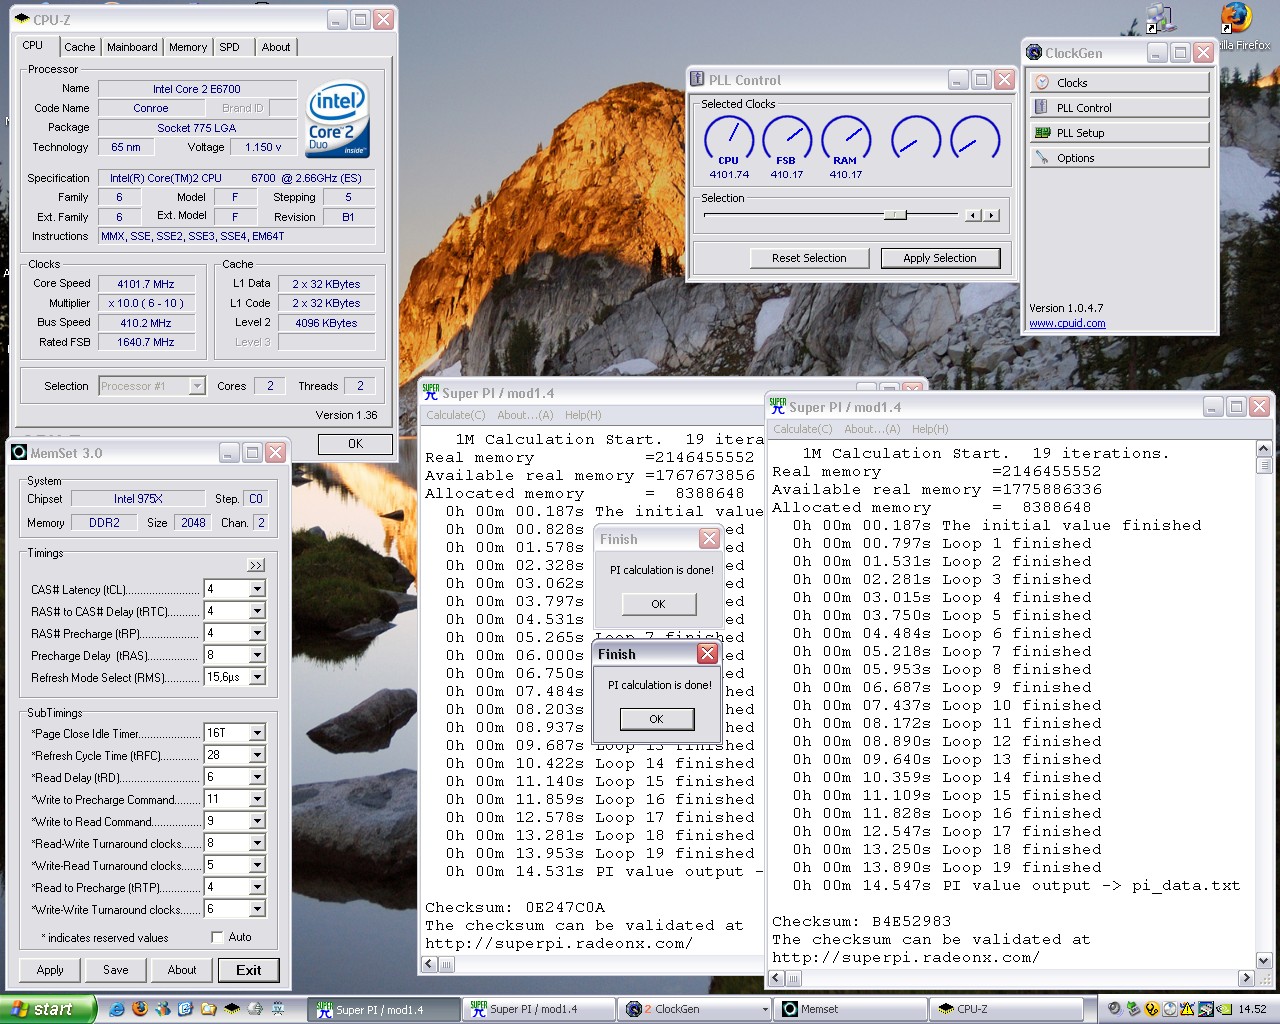Open RAS# to CAS# Delay dropdown

click(257, 611)
